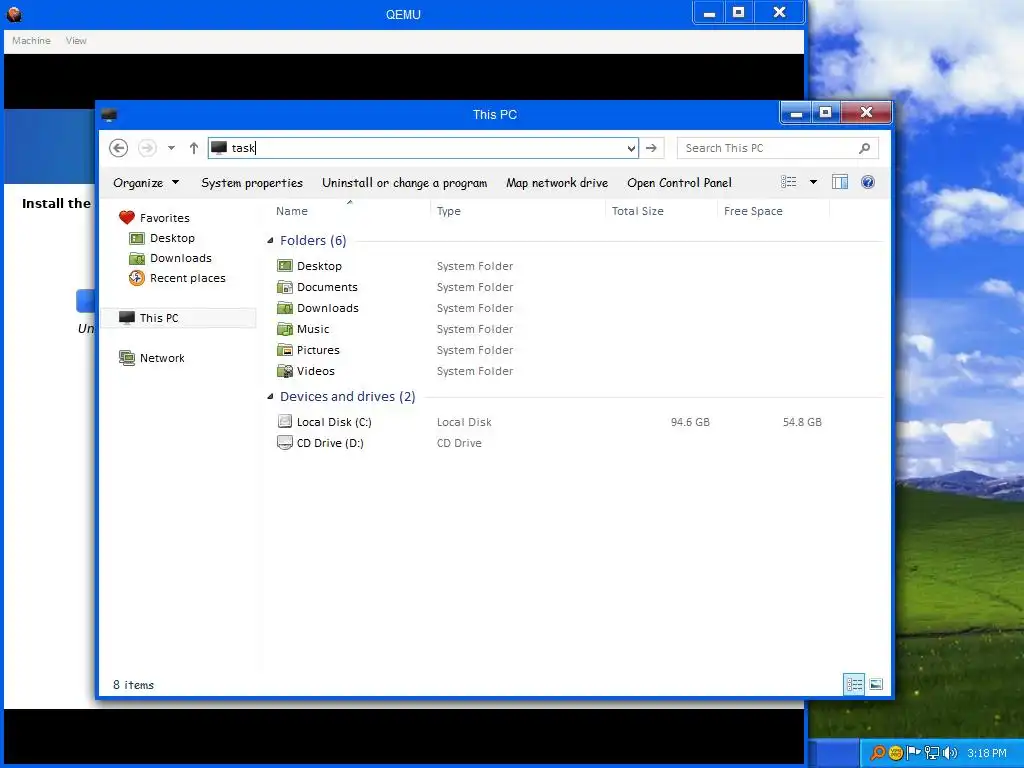Click the Pictures folder icon

tap(285, 349)
